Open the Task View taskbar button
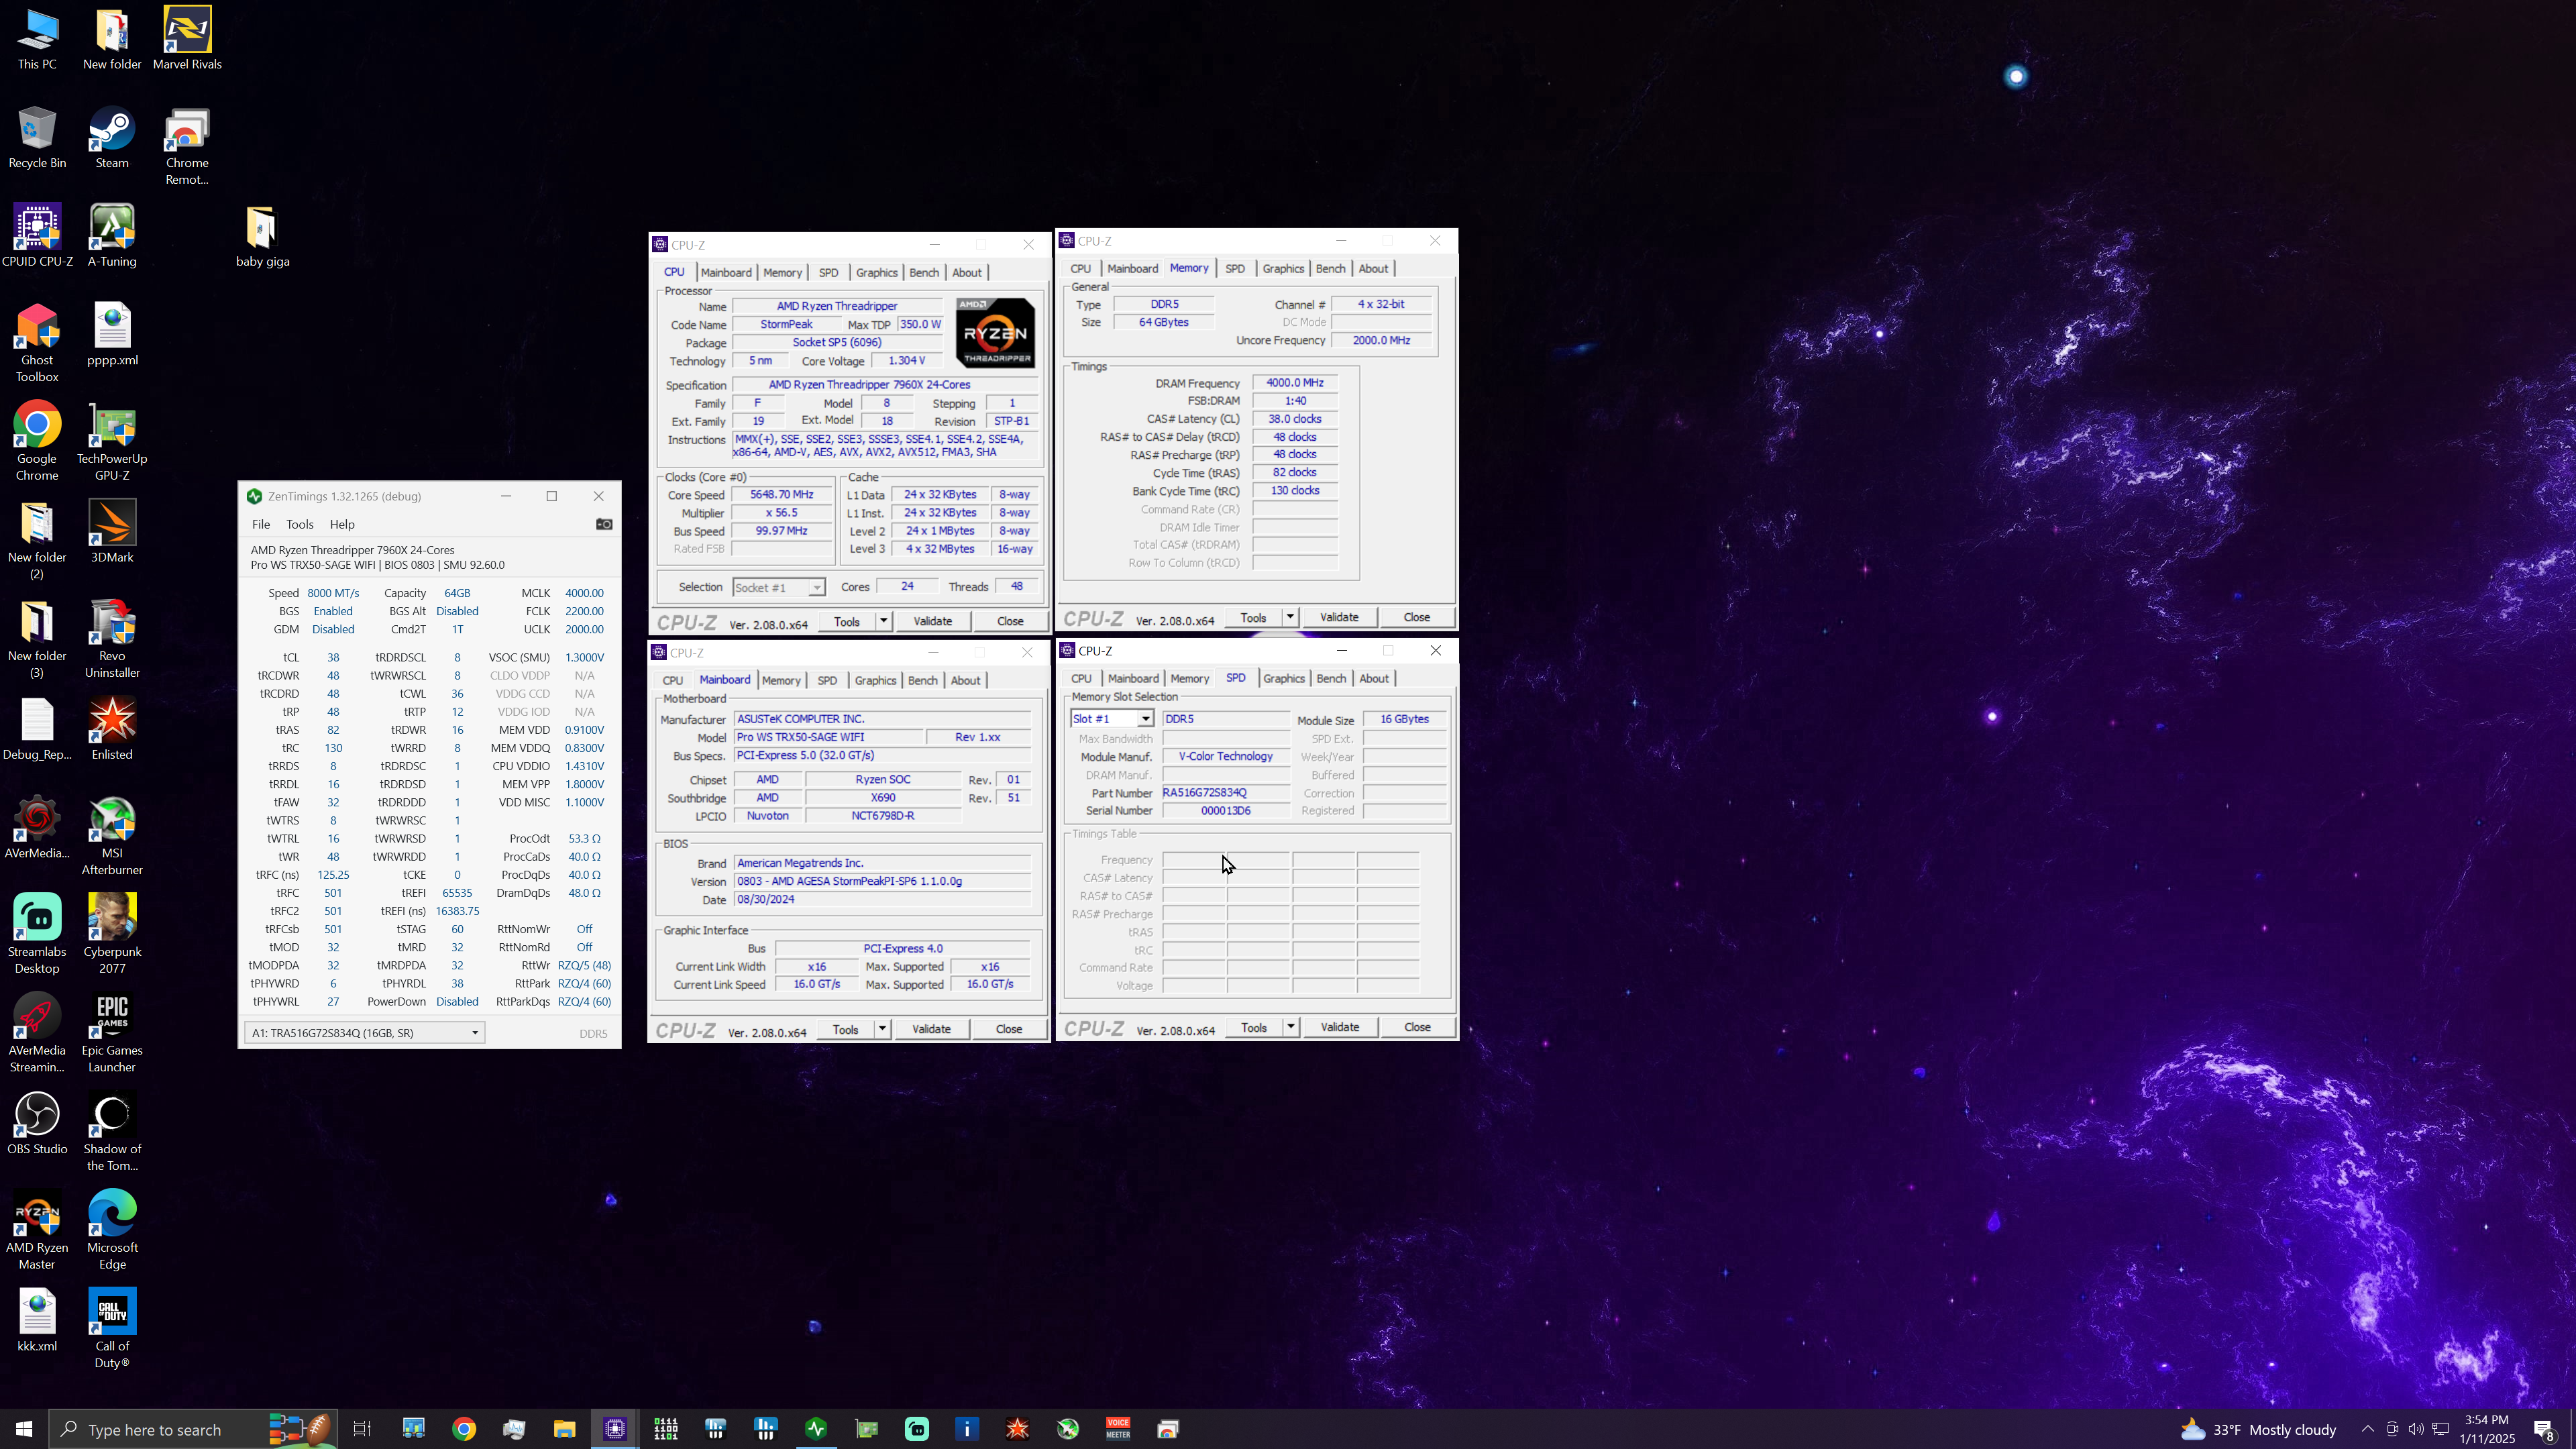The height and width of the screenshot is (1449, 2576). click(x=362, y=1429)
